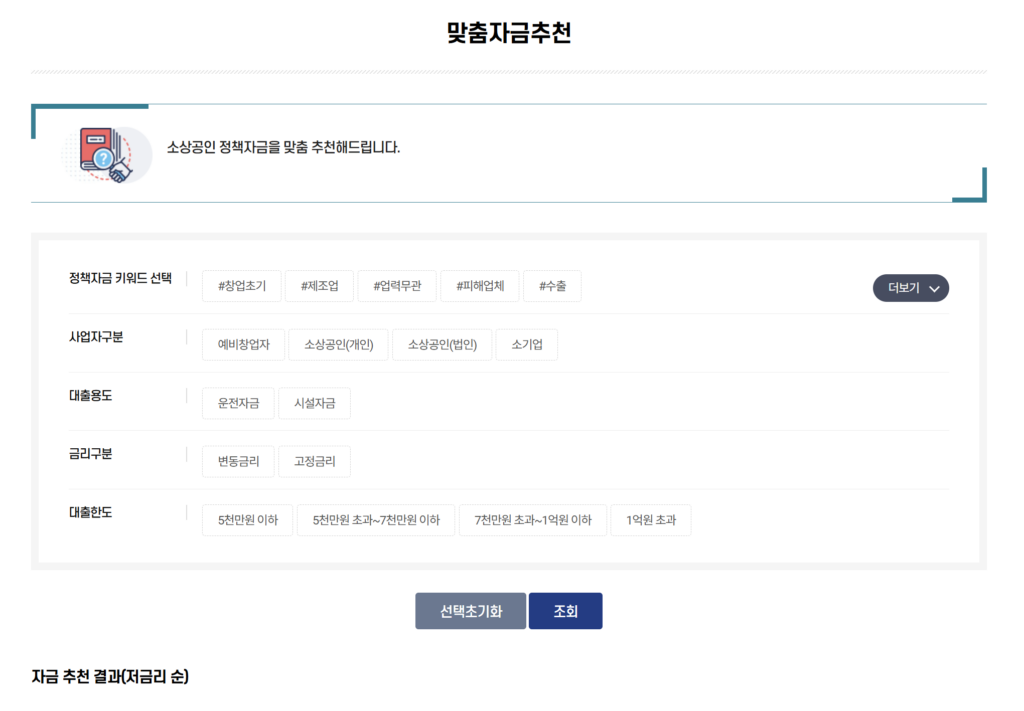
Task: Pick 변동금리 interest type
Action: coord(238,462)
